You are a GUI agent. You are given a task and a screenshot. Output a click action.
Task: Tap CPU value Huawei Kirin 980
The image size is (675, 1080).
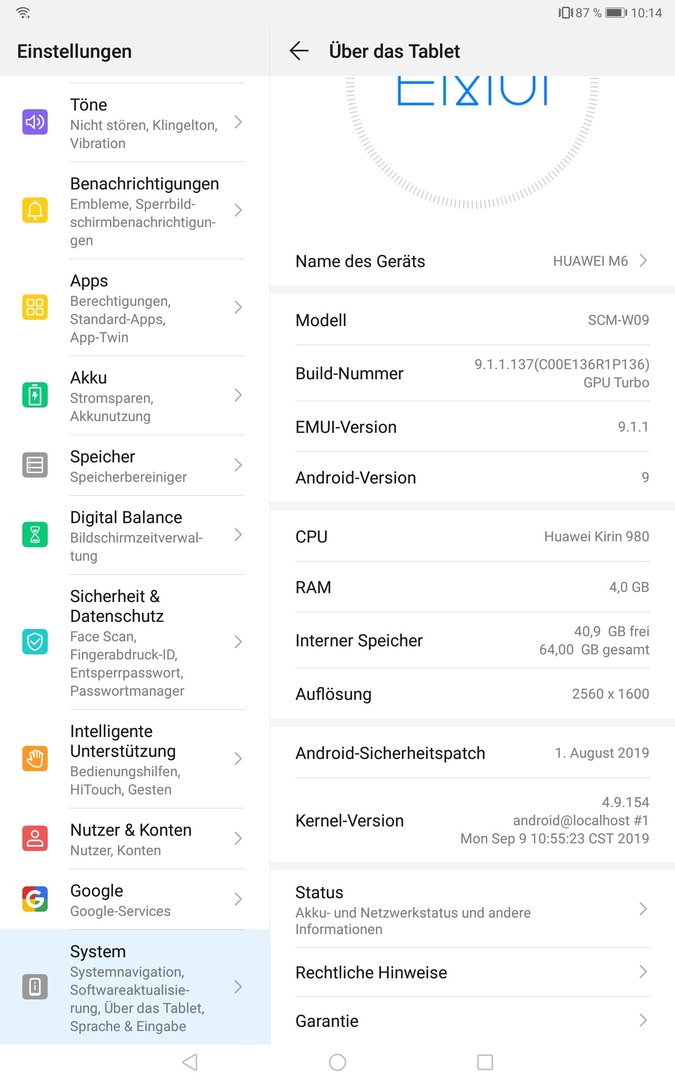[x=596, y=537]
